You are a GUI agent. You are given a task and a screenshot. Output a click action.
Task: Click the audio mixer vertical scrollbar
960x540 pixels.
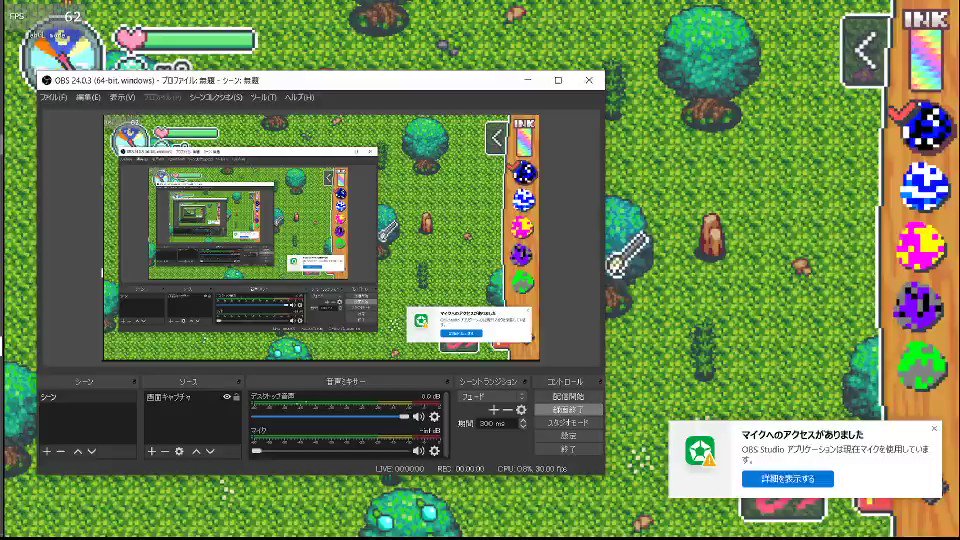[x=446, y=424]
